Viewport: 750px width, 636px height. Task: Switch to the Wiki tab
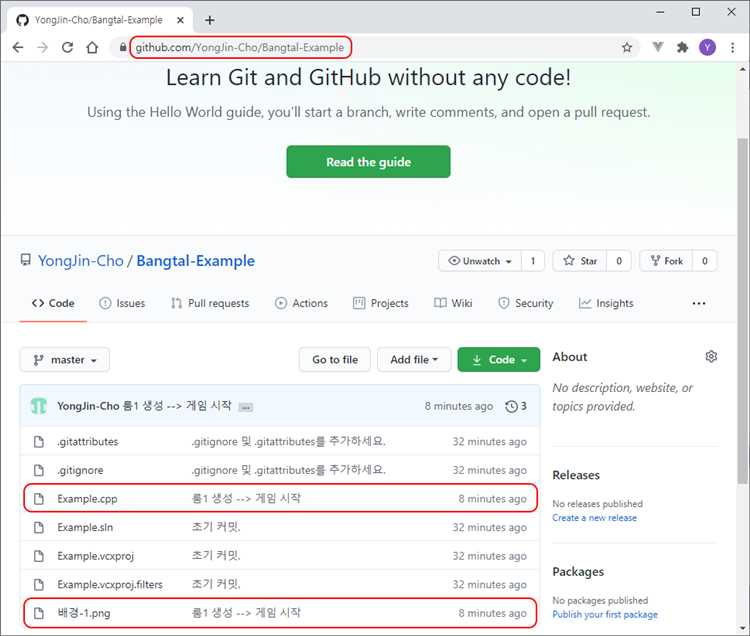(x=453, y=303)
